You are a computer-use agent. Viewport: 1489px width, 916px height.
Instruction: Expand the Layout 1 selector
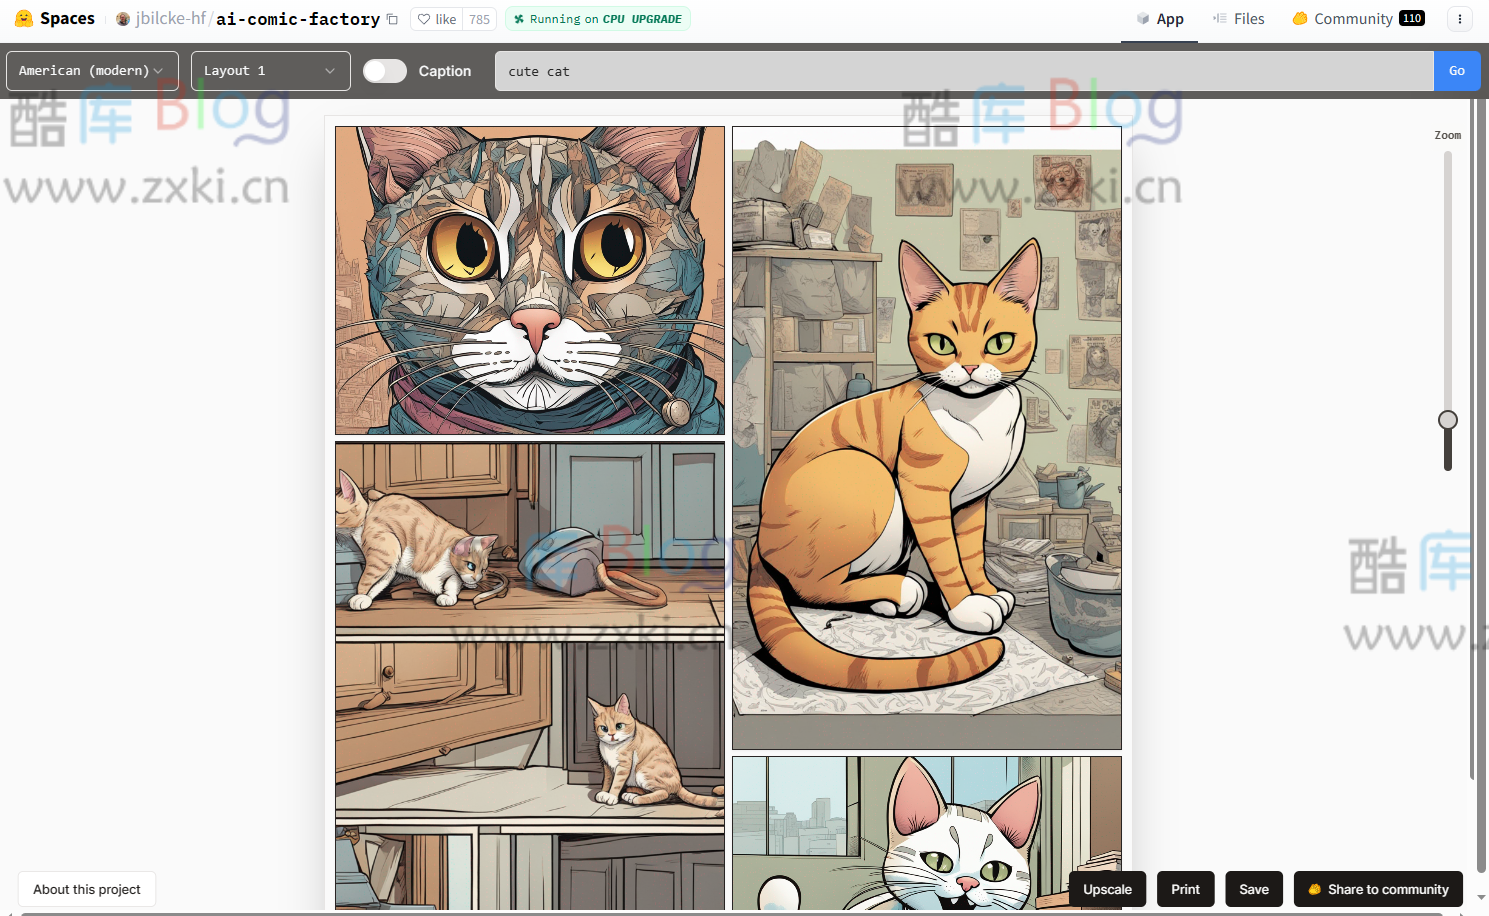point(270,71)
